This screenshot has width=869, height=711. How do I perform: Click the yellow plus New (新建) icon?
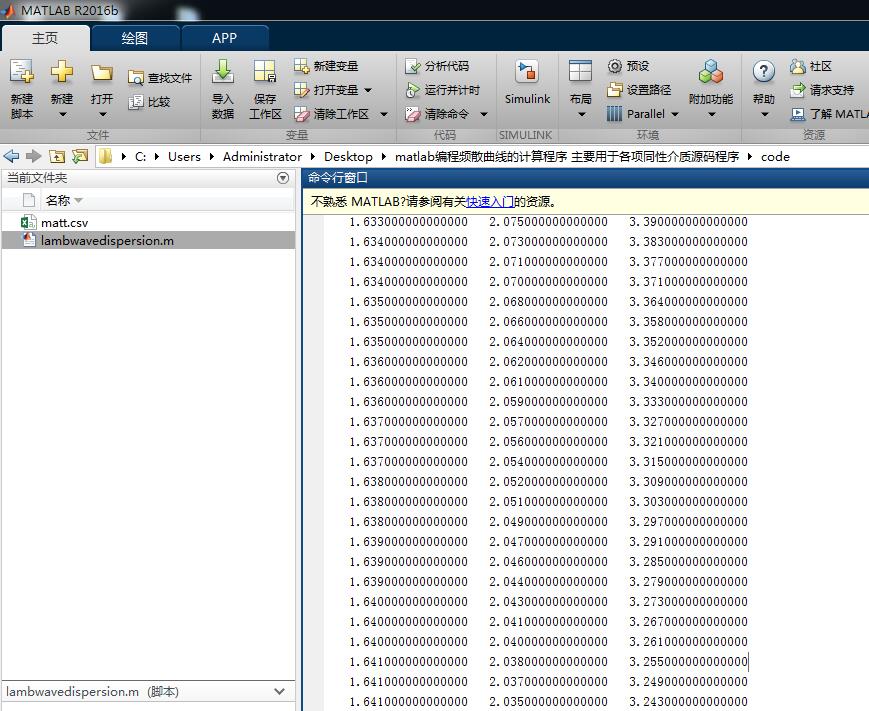coord(62,72)
